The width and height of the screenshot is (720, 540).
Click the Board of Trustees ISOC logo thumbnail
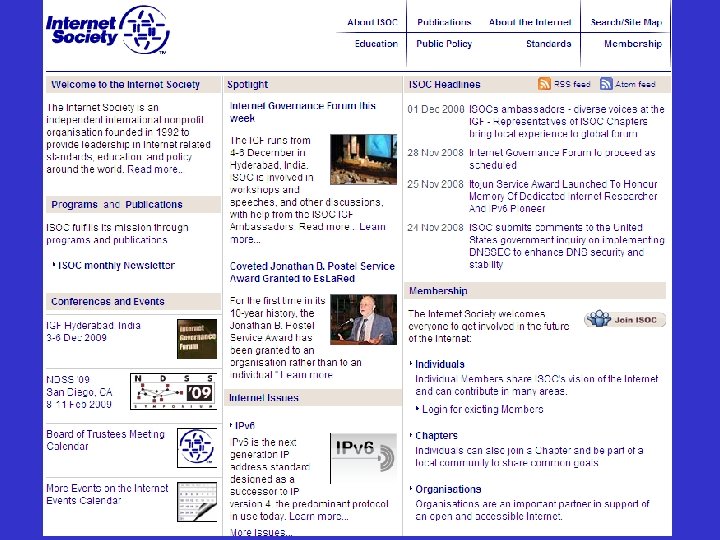point(197,448)
